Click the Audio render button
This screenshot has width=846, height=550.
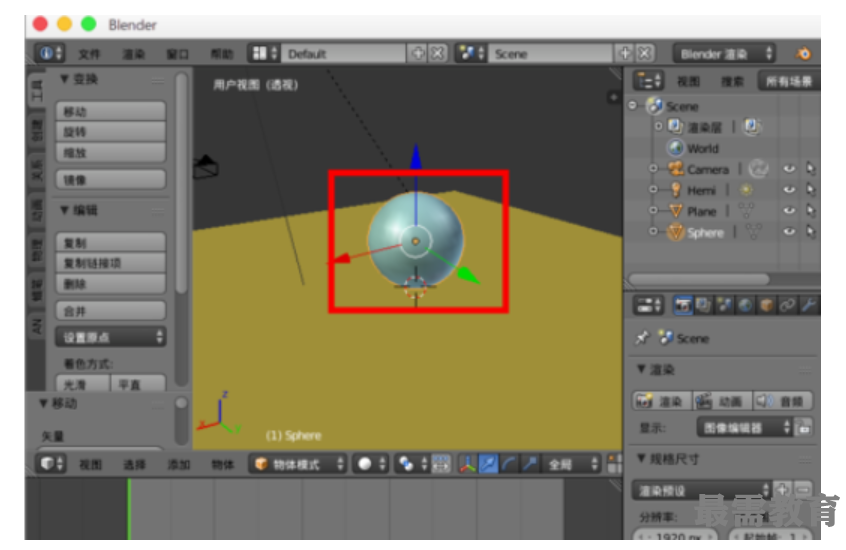782,402
